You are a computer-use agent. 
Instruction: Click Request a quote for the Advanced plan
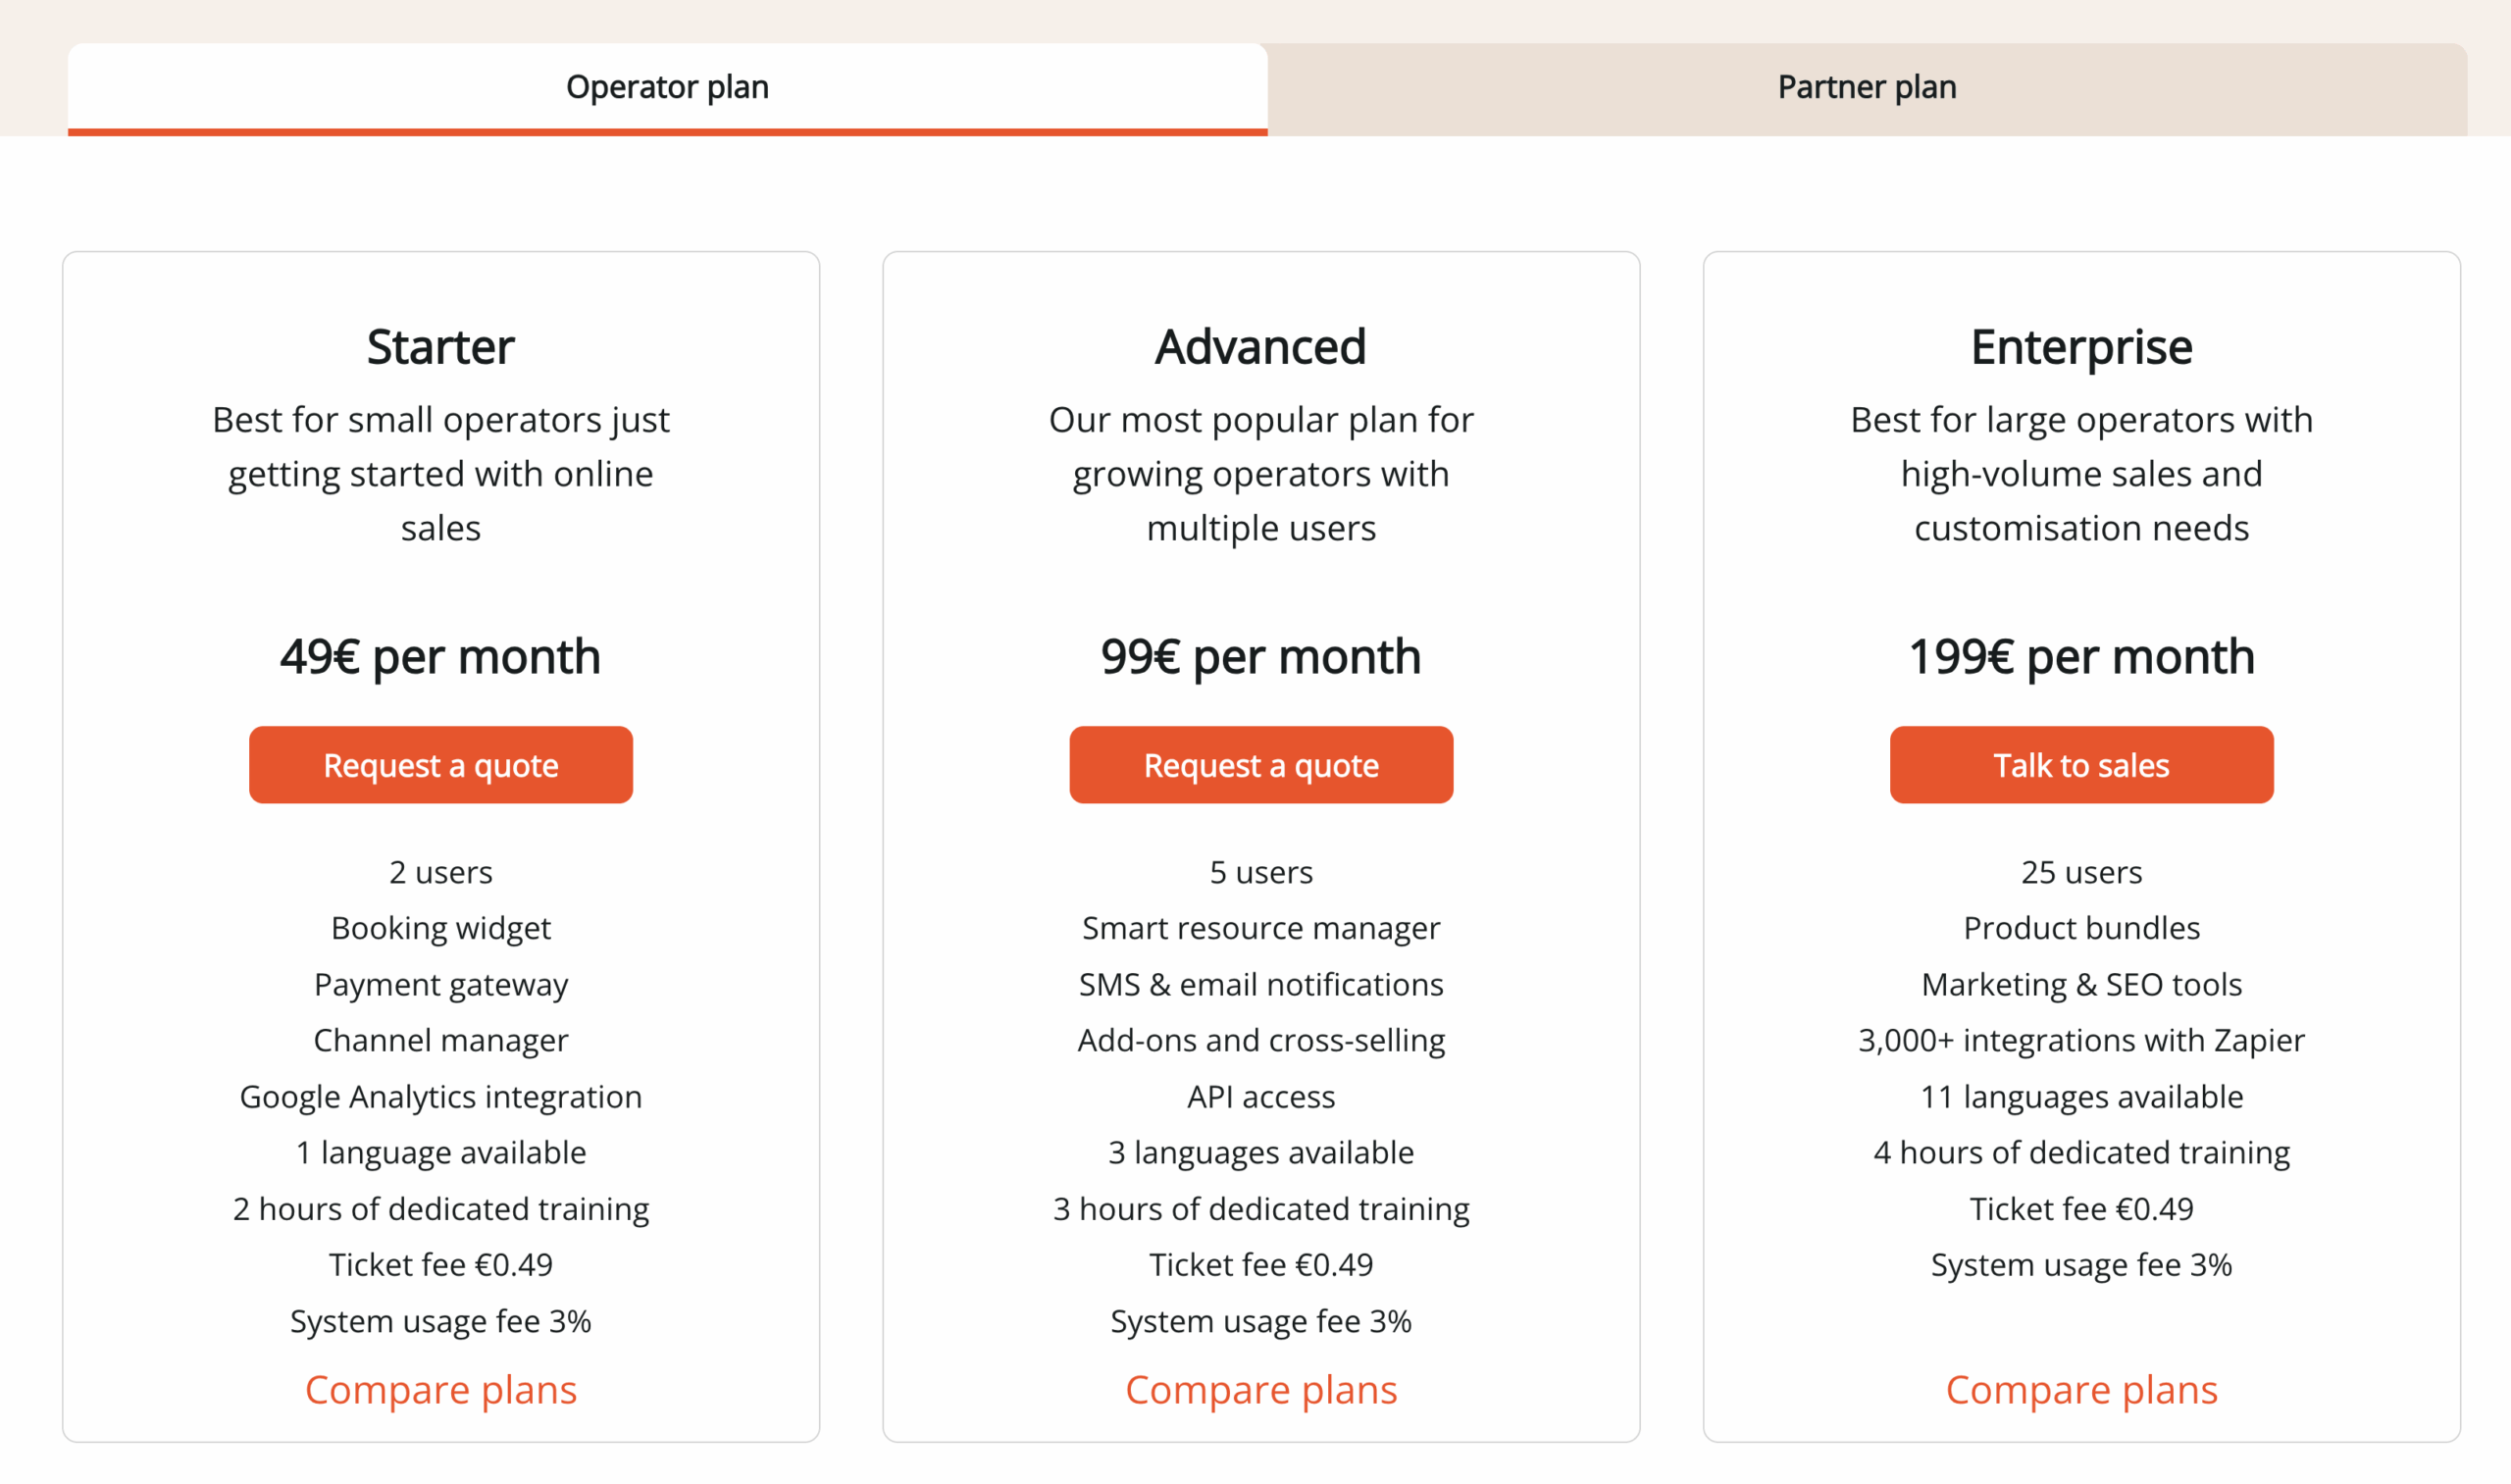1261,765
